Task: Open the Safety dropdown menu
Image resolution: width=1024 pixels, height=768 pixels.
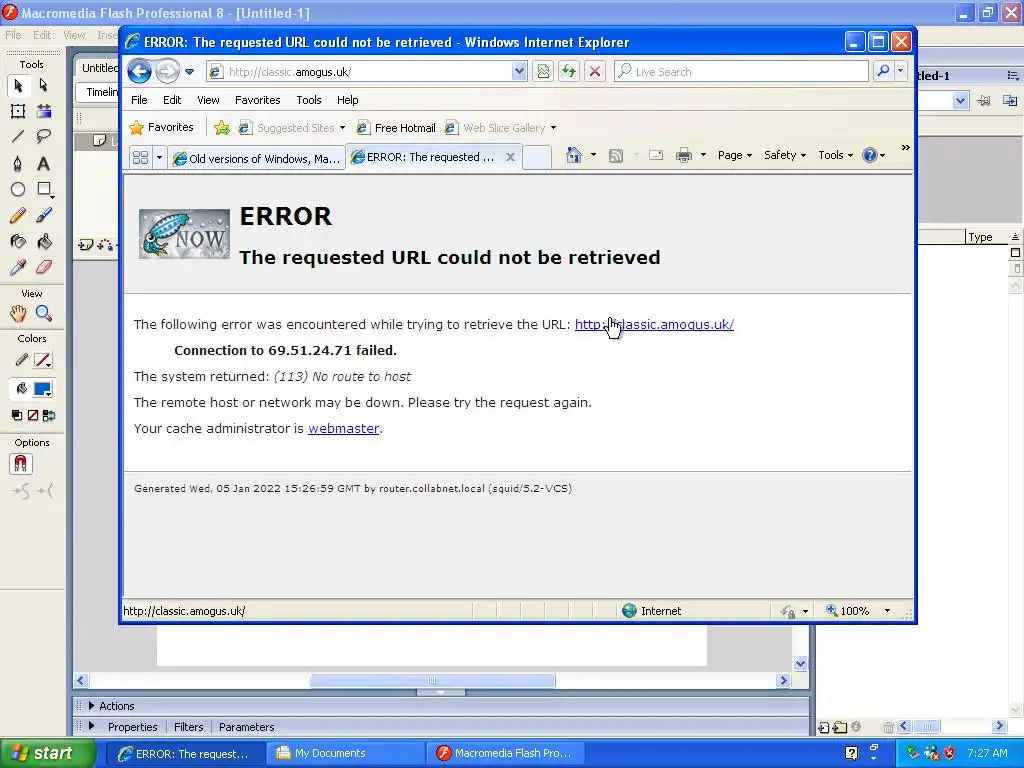Action: tap(785, 155)
